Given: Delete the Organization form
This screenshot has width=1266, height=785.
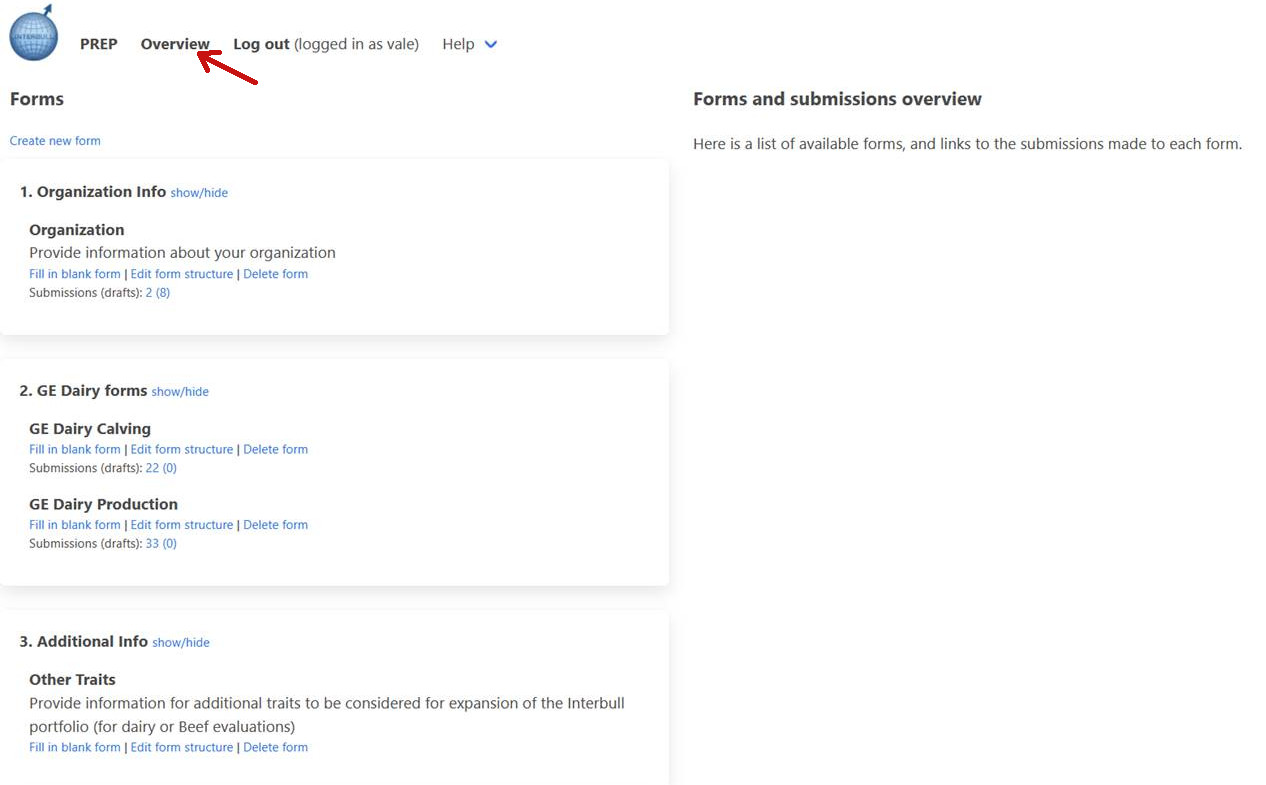Looking at the screenshot, I should point(275,274).
